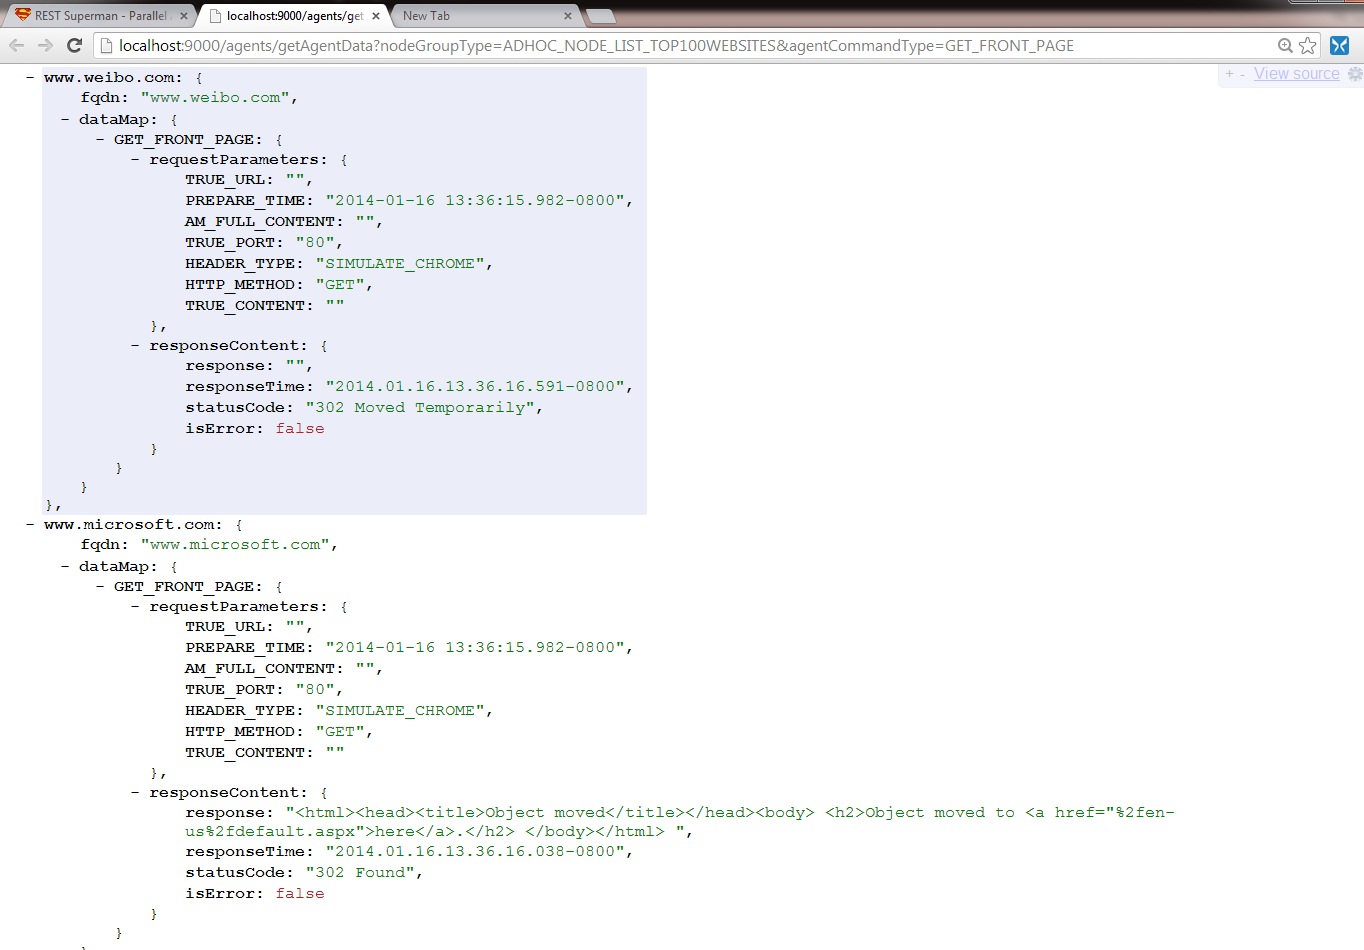This screenshot has width=1364, height=950.
Task: Close the New Tab tab
Action: tap(567, 16)
